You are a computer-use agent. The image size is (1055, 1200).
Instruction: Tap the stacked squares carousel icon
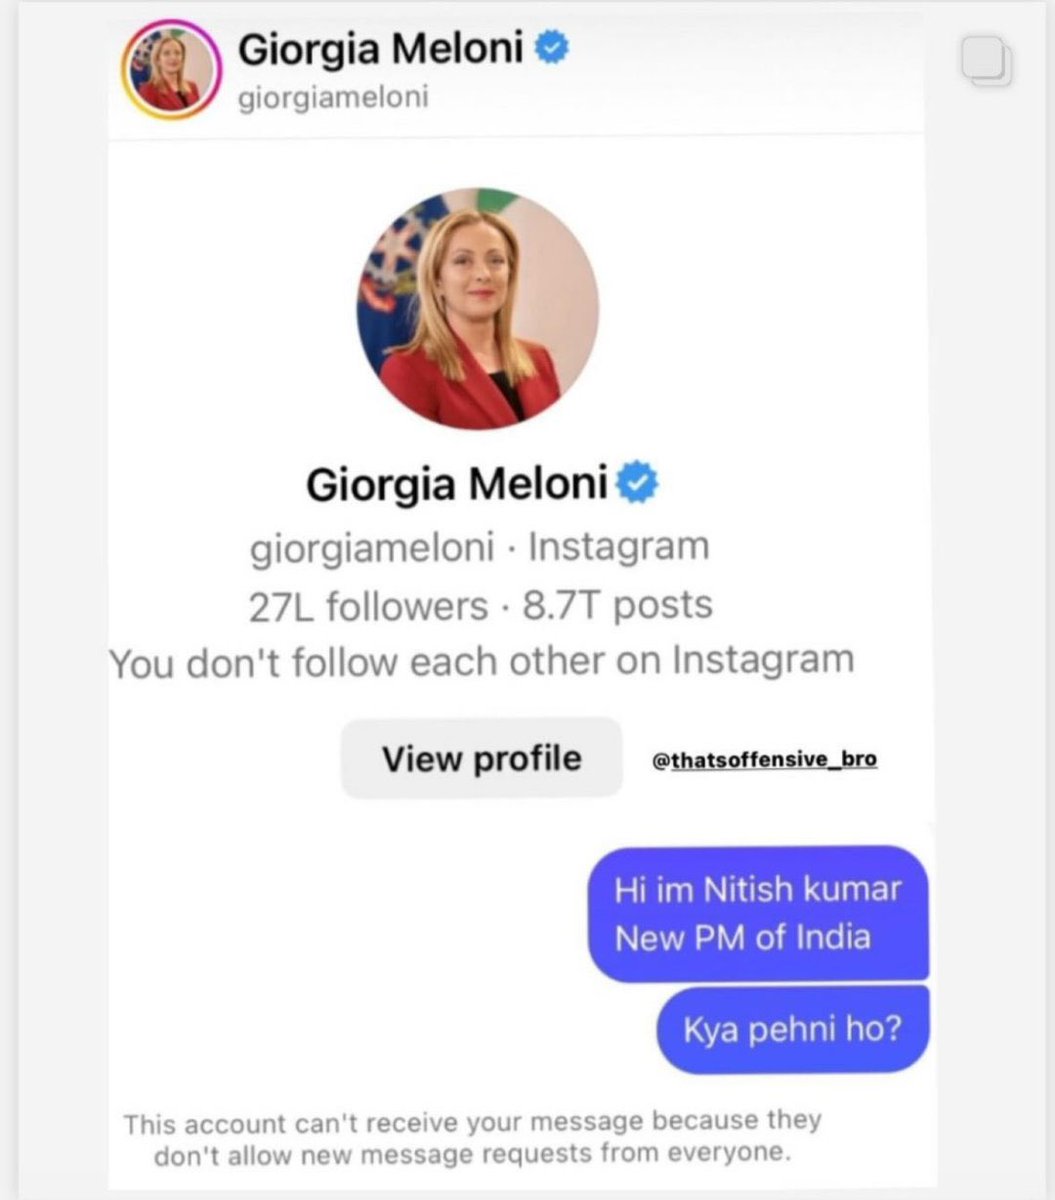(987, 62)
